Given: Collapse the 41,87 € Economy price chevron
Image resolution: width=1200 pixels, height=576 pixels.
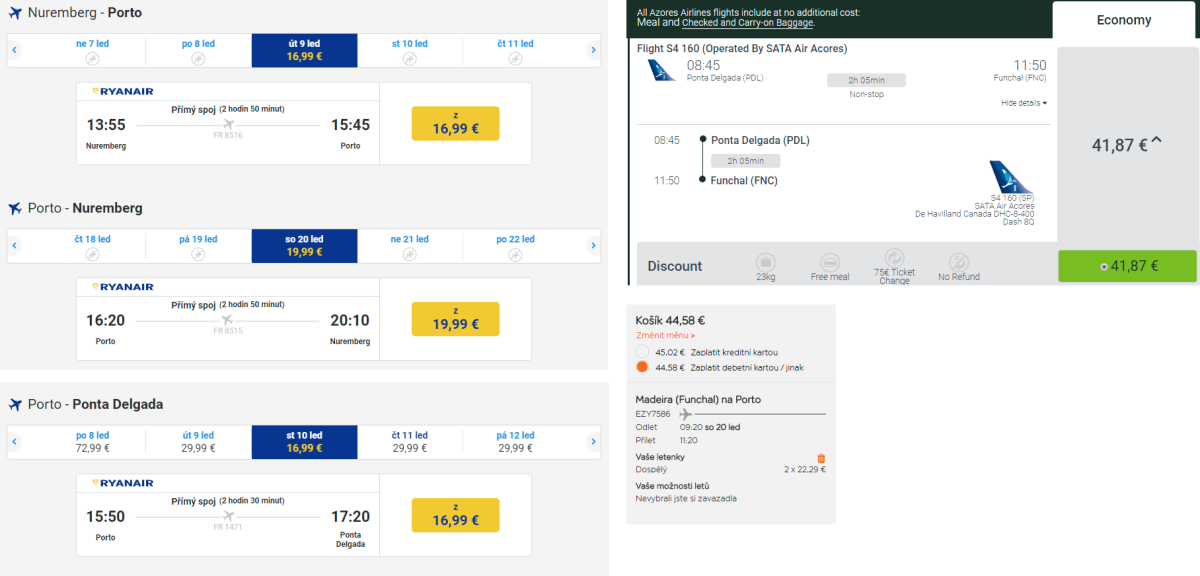Looking at the screenshot, I should (1157, 142).
